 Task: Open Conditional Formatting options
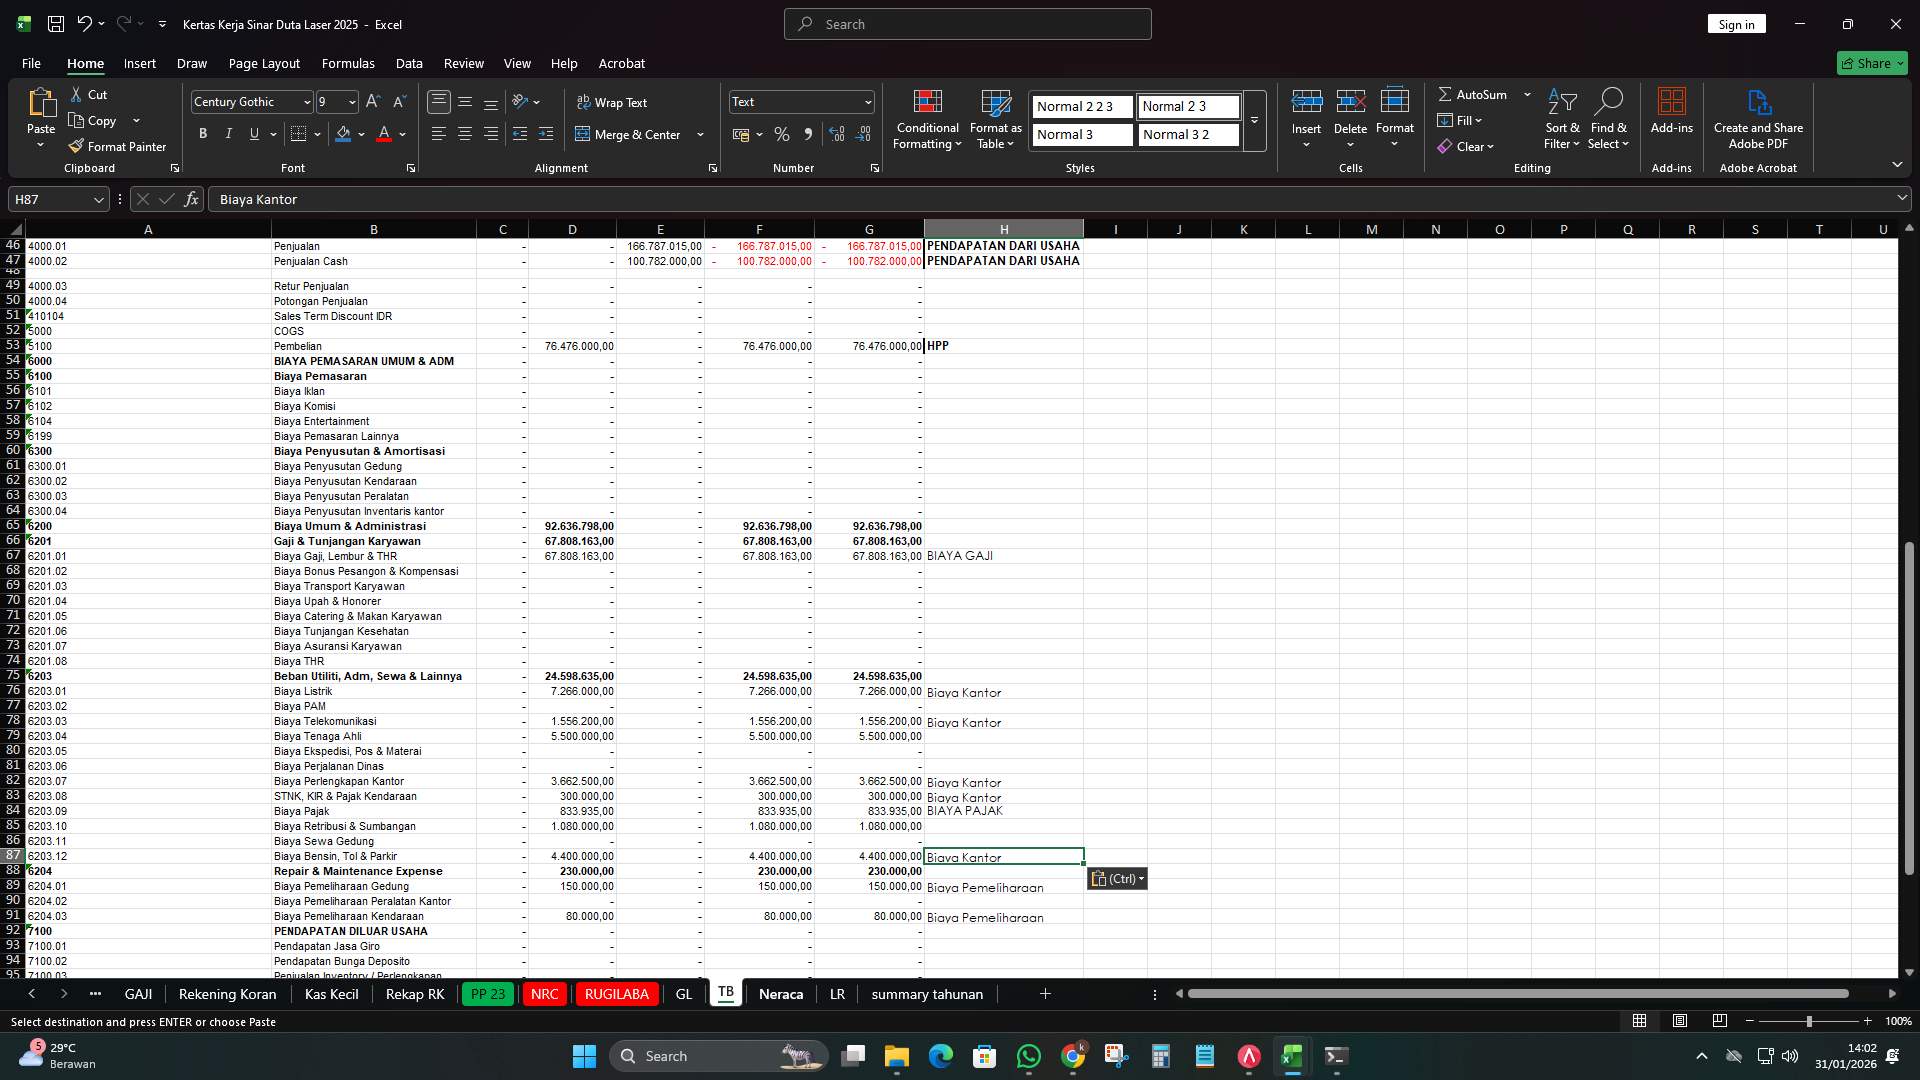click(927, 118)
